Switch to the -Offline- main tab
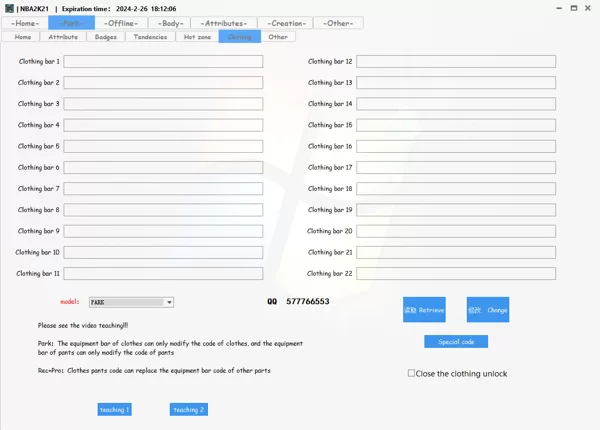600x430 pixels. tap(121, 23)
